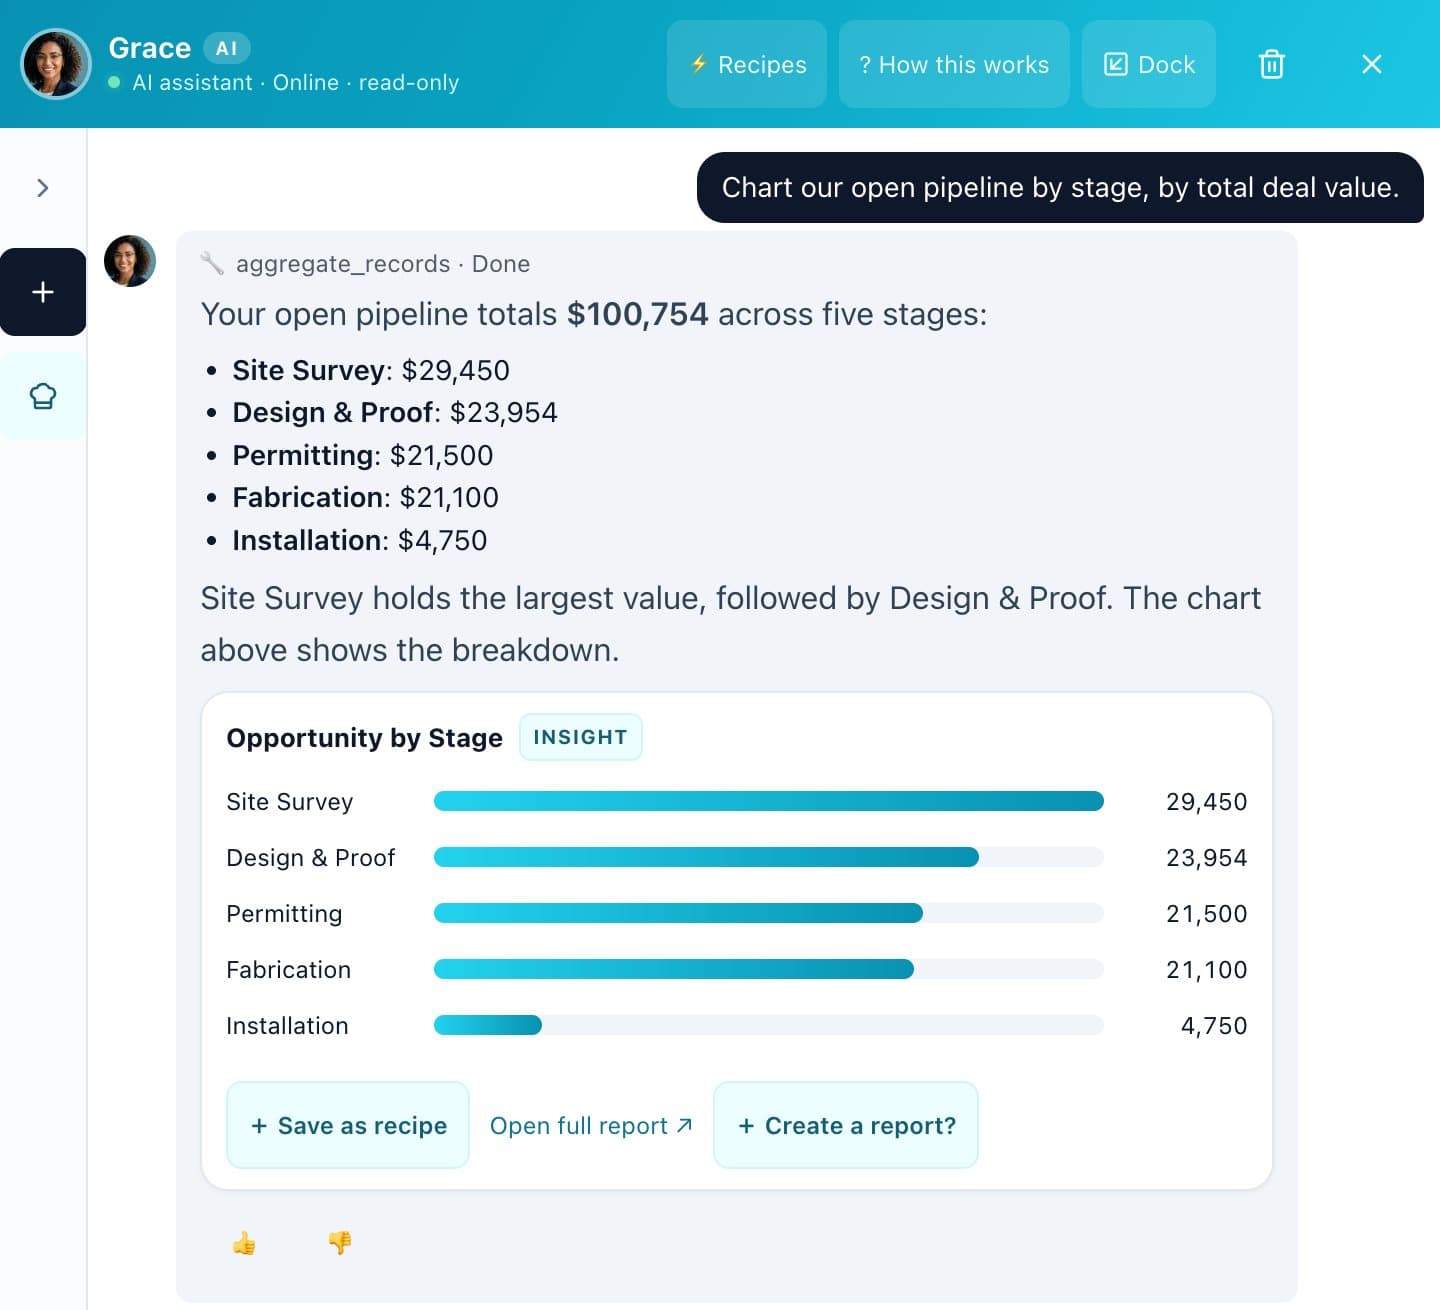The width and height of the screenshot is (1440, 1310).
Task: Click the AI badge next to Grace
Action: click(x=227, y=48)
